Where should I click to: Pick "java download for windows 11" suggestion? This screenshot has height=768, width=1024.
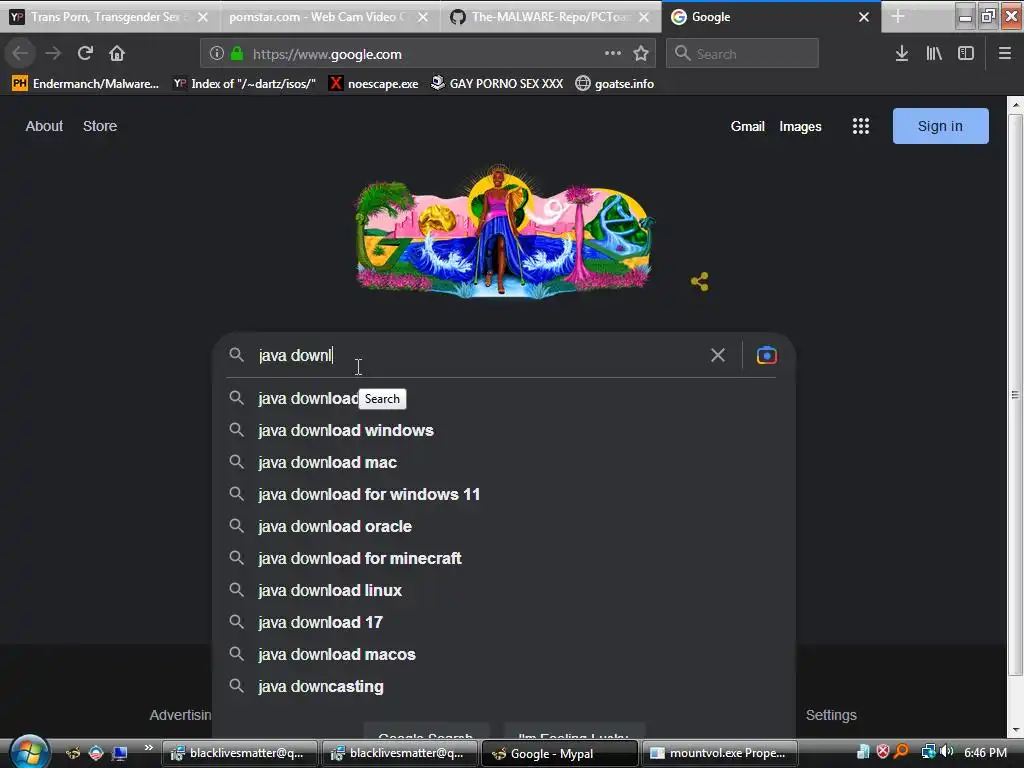pos(503,494)
